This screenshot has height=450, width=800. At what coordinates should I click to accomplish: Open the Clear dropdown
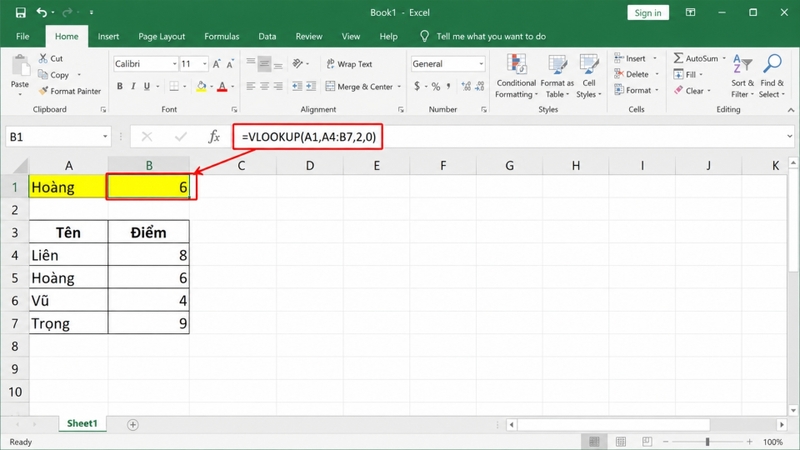pyautogui.click(x=692, y=91)
